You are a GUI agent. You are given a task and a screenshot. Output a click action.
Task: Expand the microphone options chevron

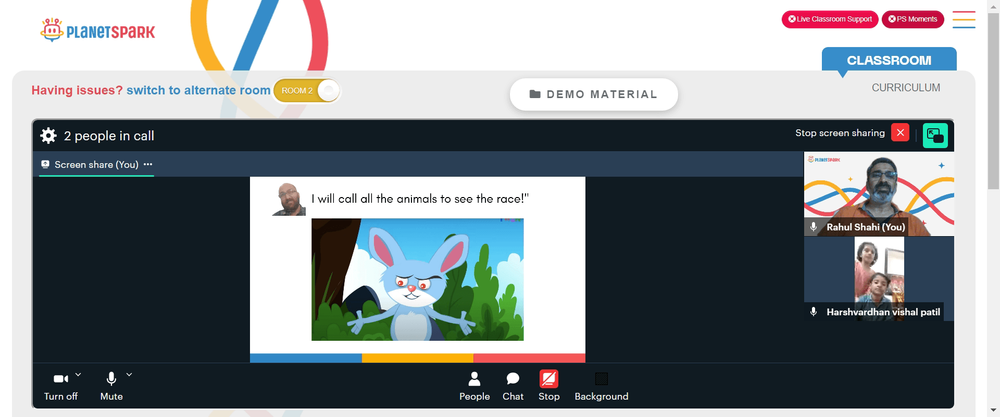129,374
